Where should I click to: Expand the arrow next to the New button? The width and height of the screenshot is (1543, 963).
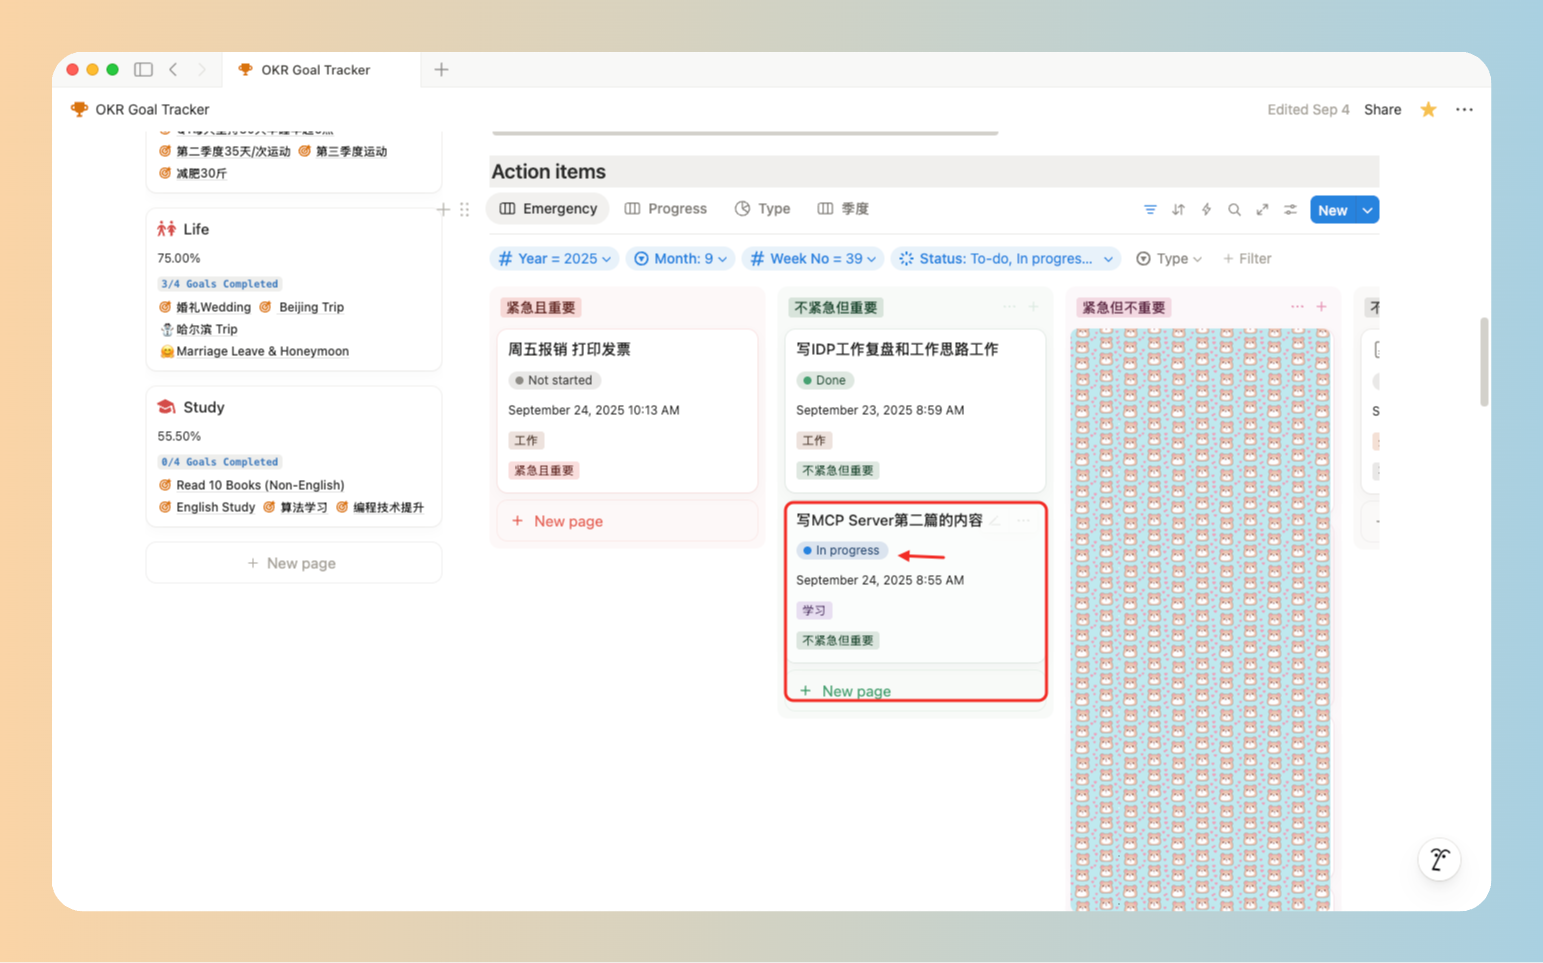click(x=1367, y=210)
